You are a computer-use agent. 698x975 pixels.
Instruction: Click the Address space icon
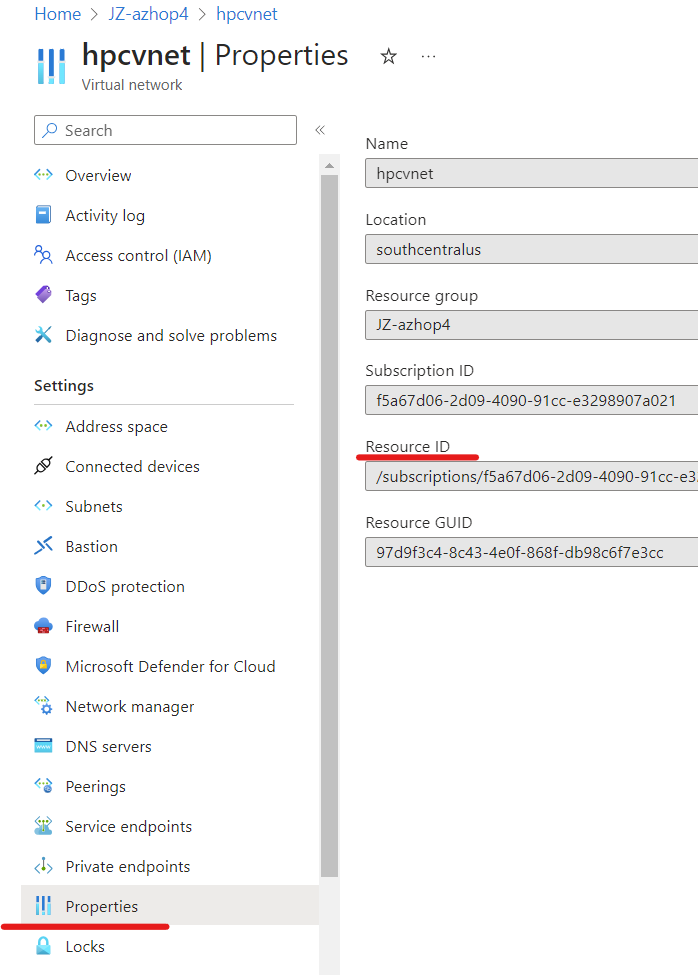pyautogui.click(x=43, y=425)
